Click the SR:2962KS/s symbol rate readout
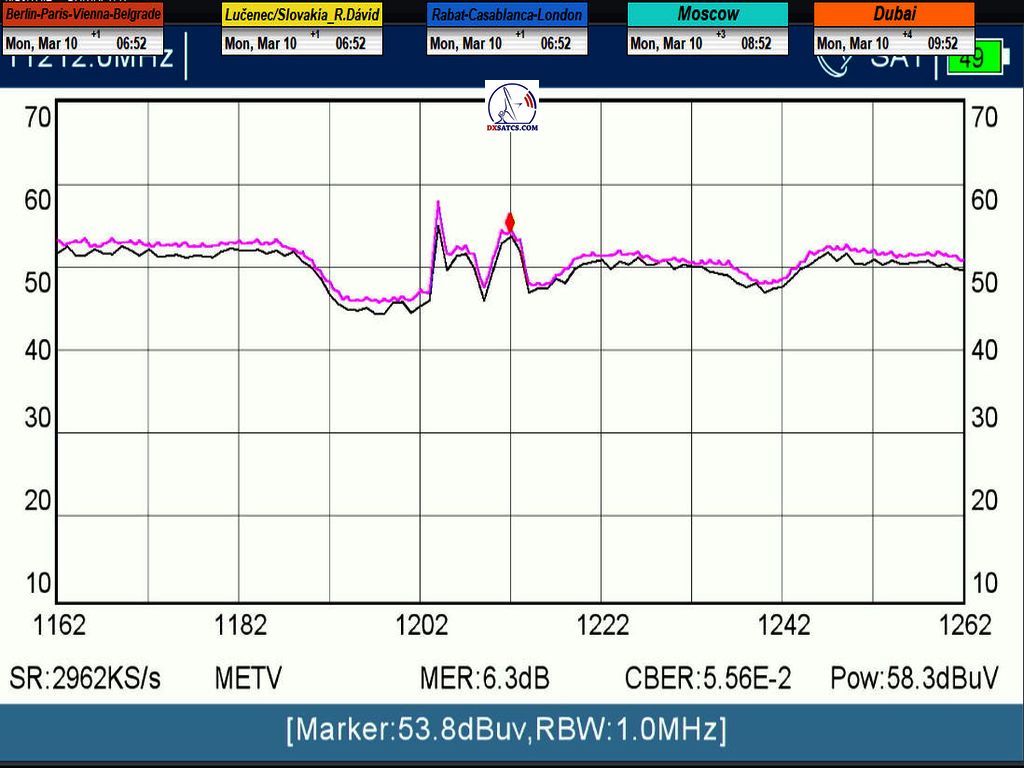 click(85, 678)
